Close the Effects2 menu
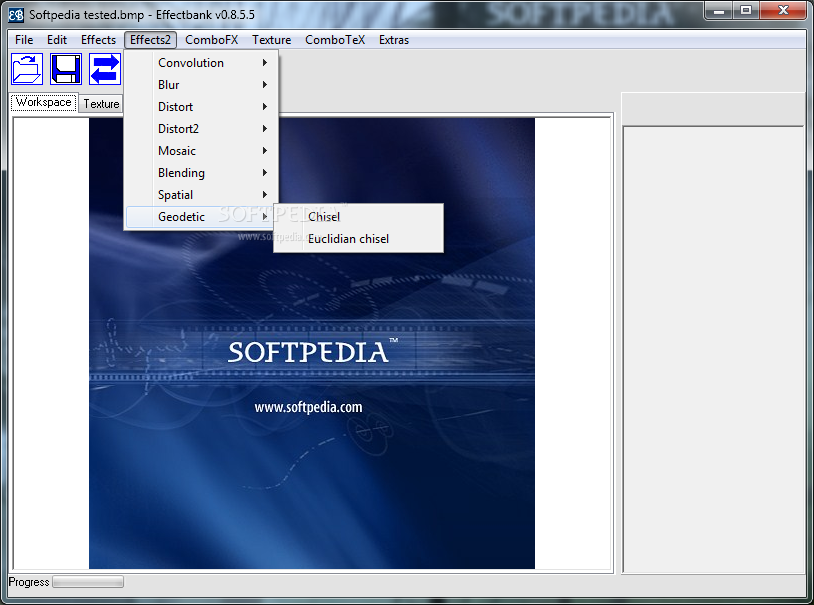Image resolution: width=814 pixels, height=605 pixels. pyautogui.click(x=150, y=40)
